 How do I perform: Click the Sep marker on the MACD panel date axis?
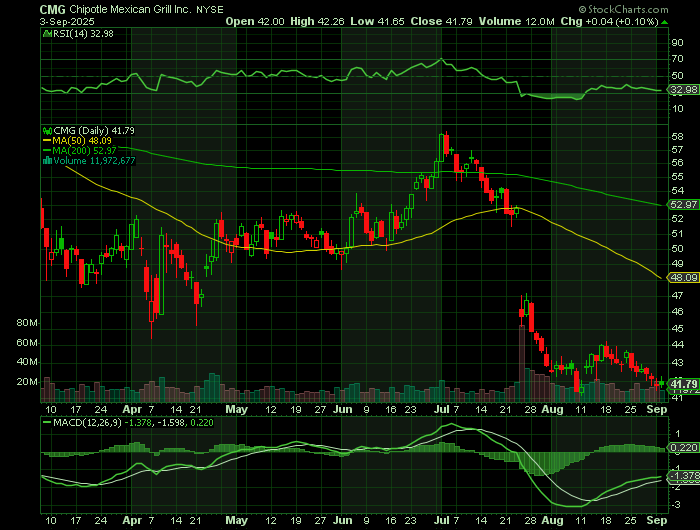tap(657, 520)
